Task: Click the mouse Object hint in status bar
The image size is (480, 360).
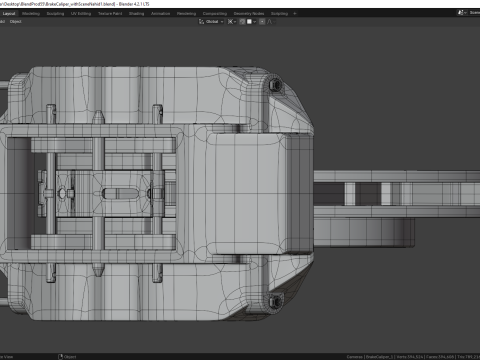Action: pyautogui.click(x=67, y=357)
